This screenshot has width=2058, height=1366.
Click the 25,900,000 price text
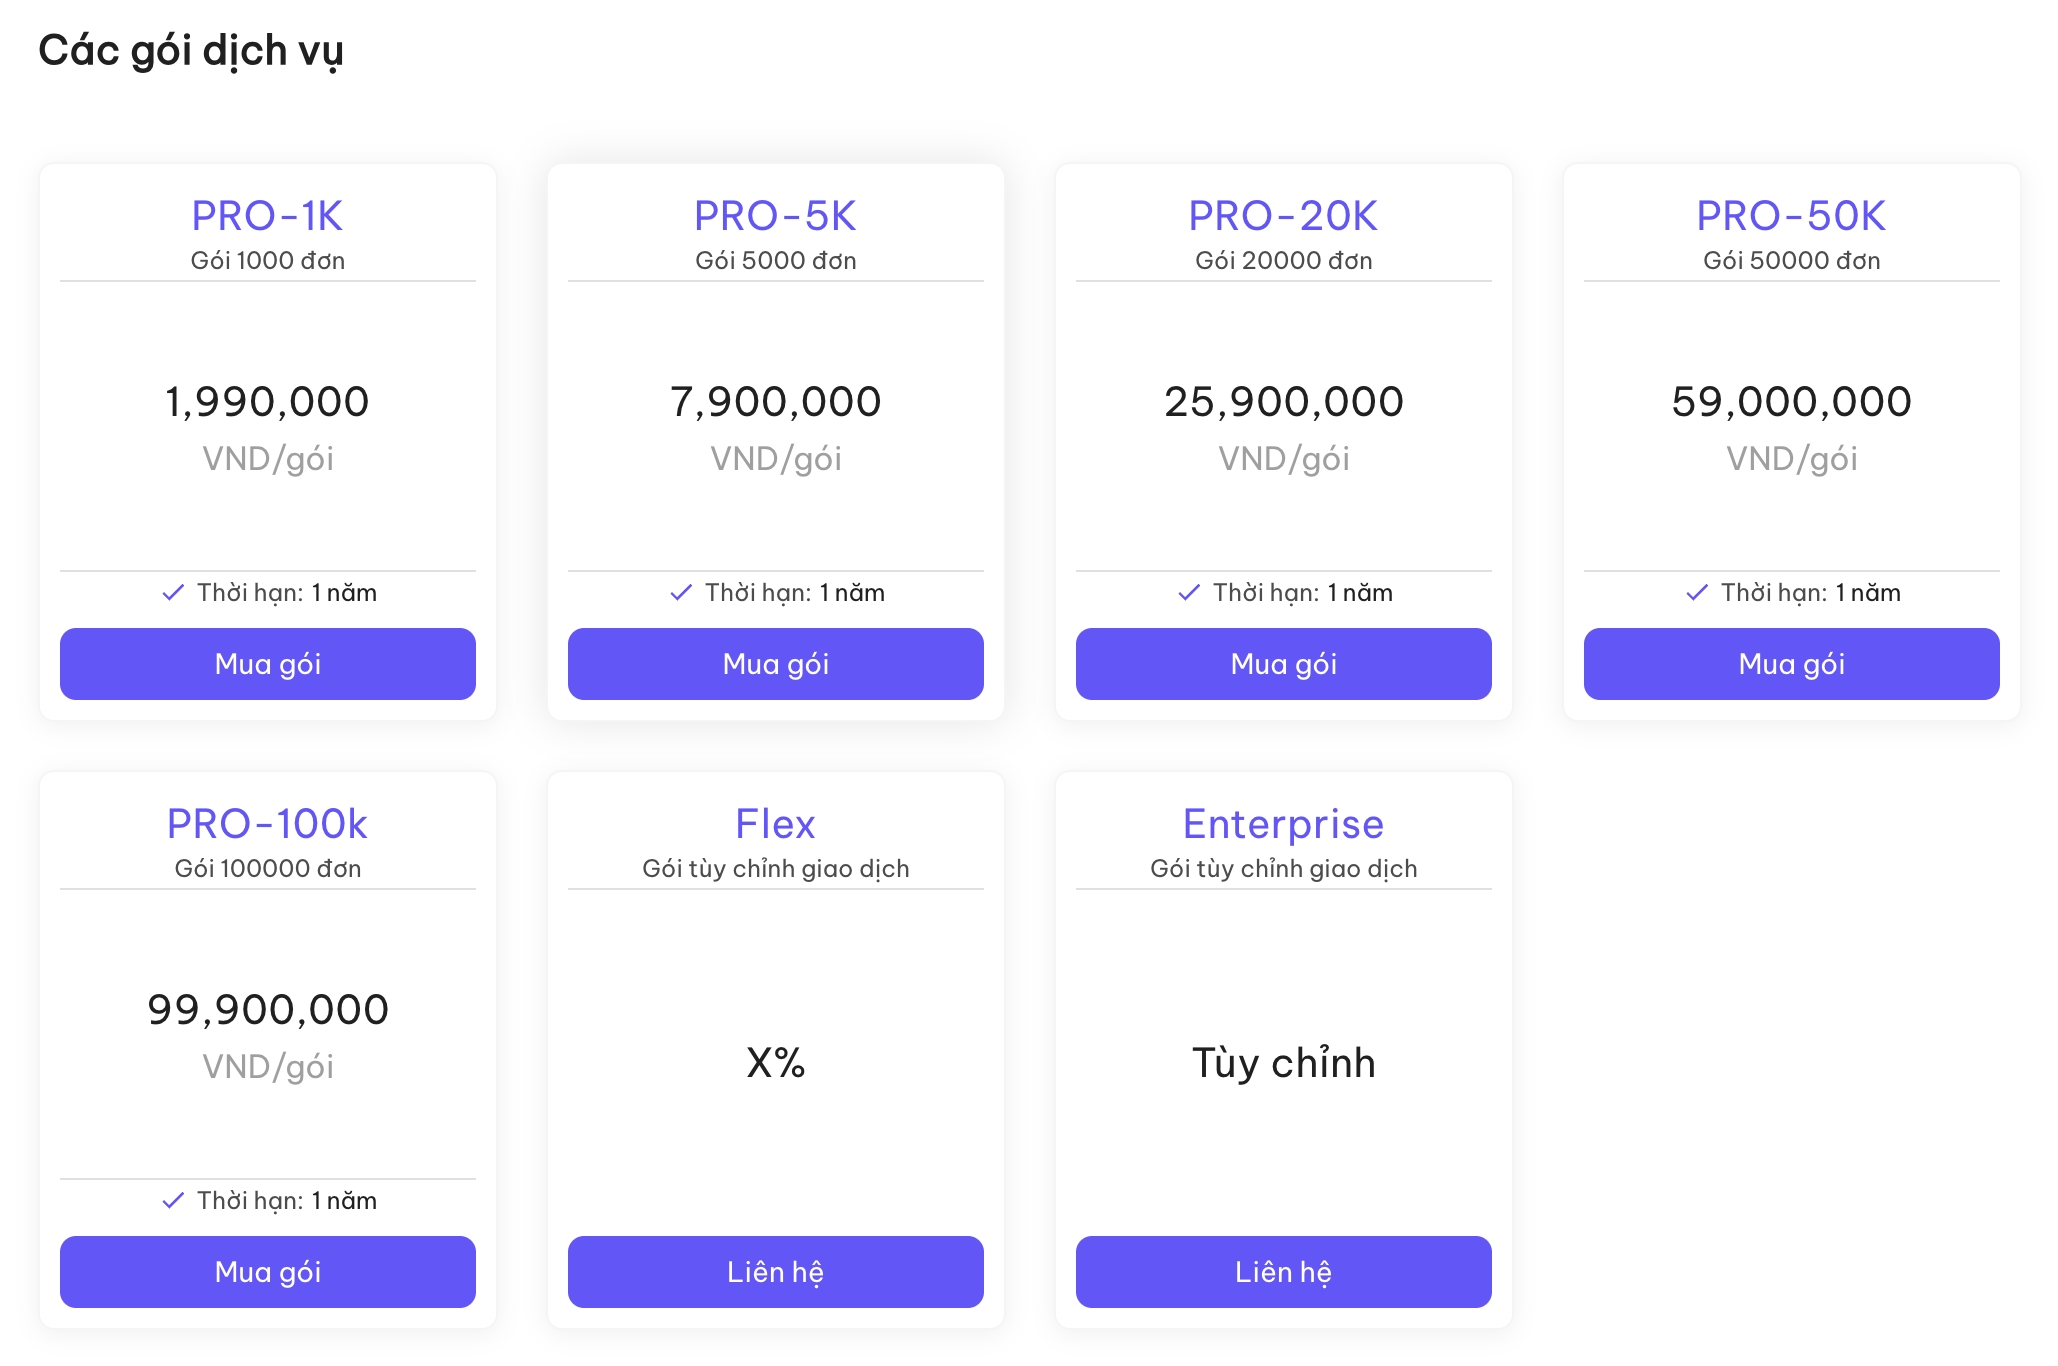(1283, 402)
